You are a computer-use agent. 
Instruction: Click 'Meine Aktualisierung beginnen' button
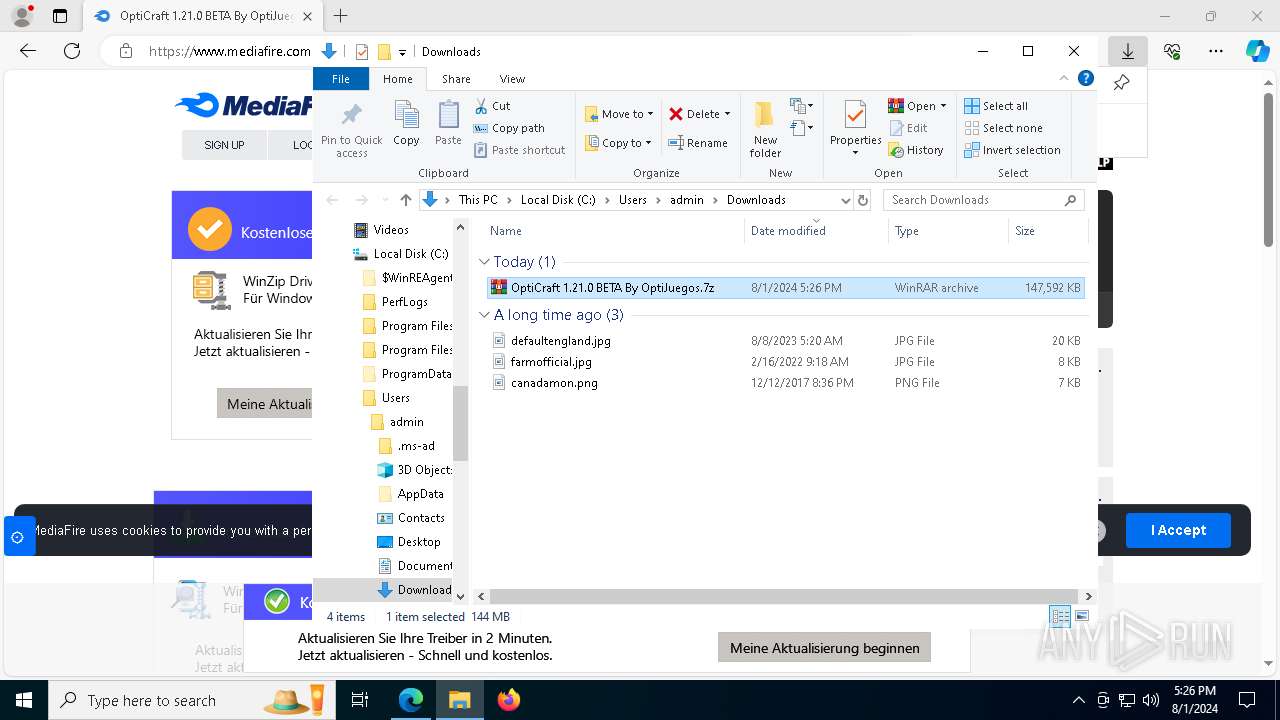[824, 648]
